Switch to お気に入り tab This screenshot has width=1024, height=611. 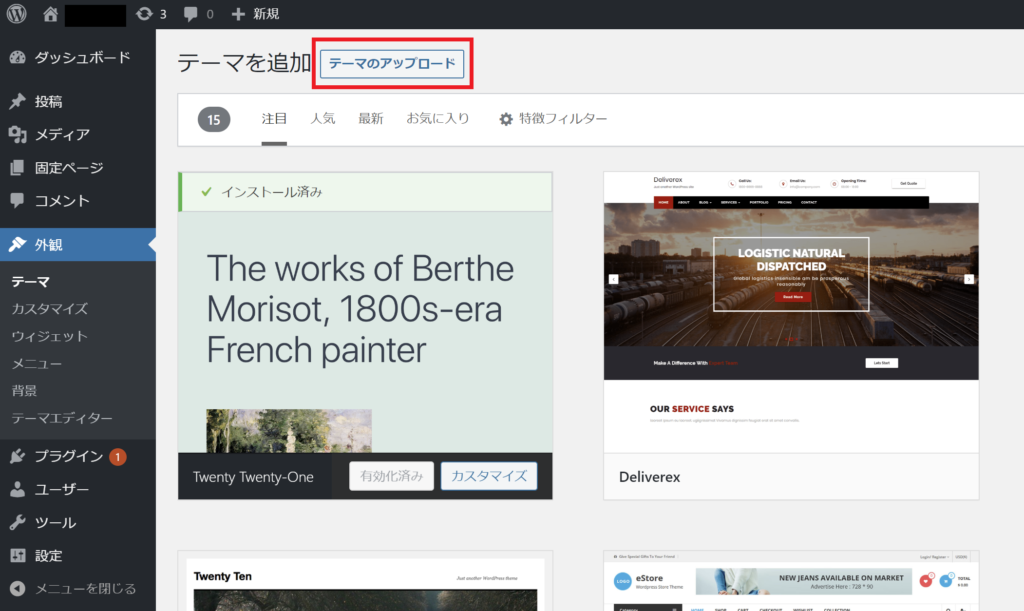click(438, 119)
